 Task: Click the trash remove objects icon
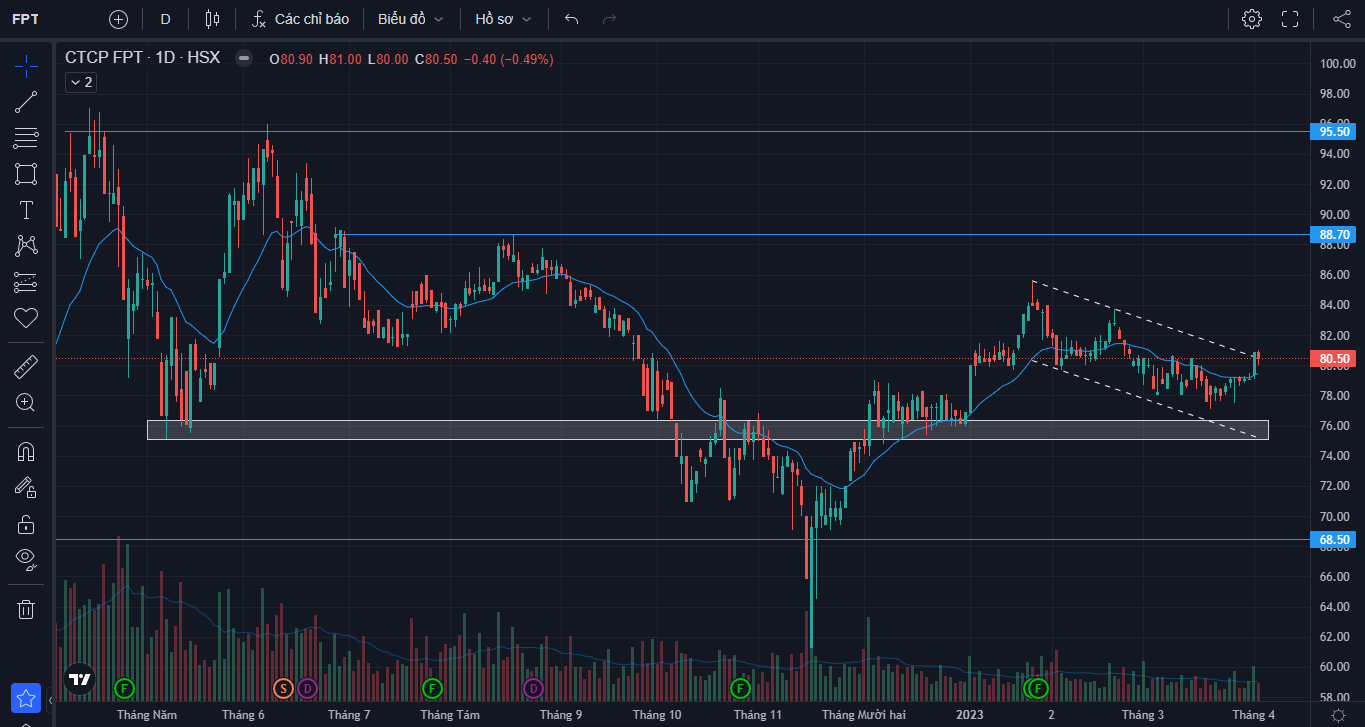tap(26, 608)
